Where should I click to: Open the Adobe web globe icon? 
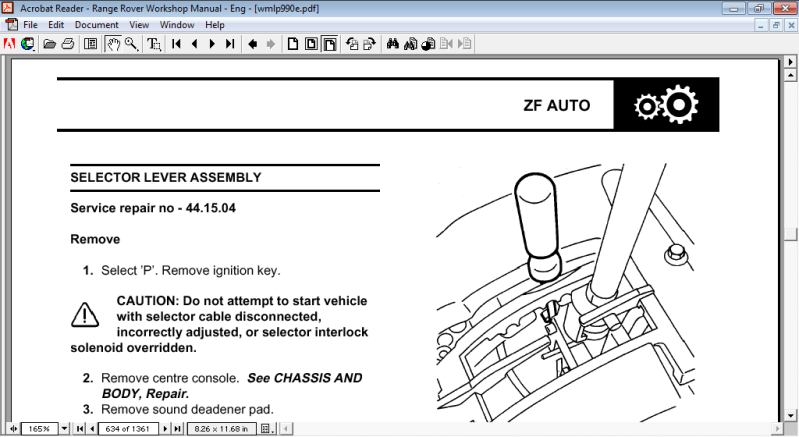coord(28,44)
